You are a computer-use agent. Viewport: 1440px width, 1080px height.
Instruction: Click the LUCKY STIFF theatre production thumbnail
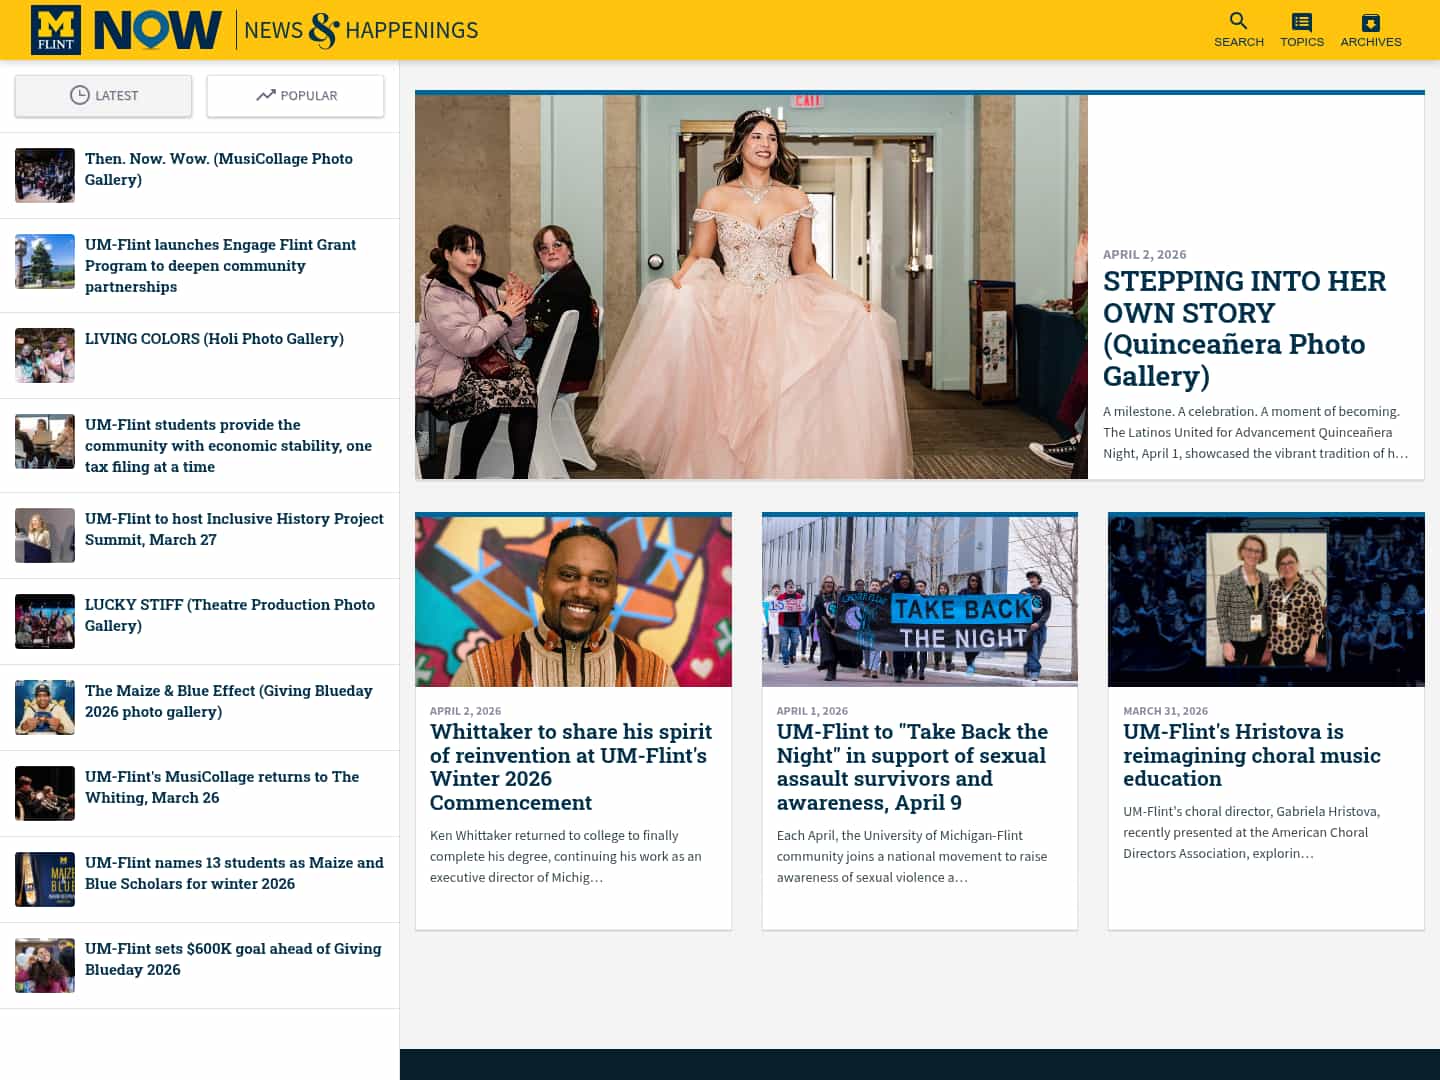click(x=44, y=621)
